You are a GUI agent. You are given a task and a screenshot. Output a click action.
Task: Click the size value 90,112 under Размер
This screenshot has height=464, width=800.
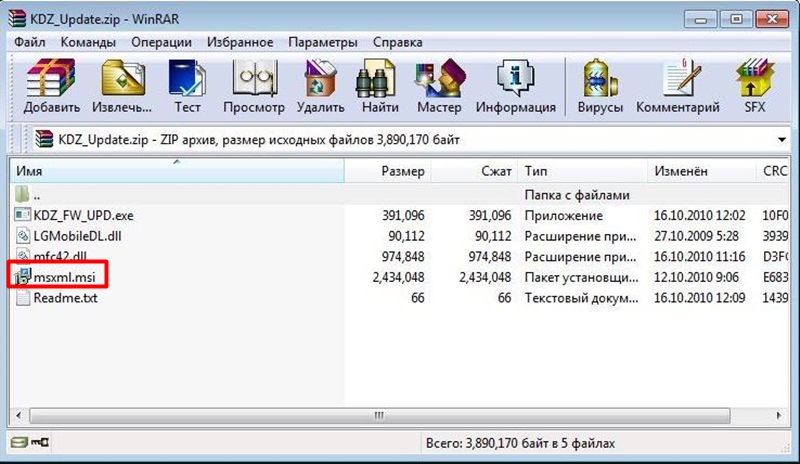(x=406, y=236)
